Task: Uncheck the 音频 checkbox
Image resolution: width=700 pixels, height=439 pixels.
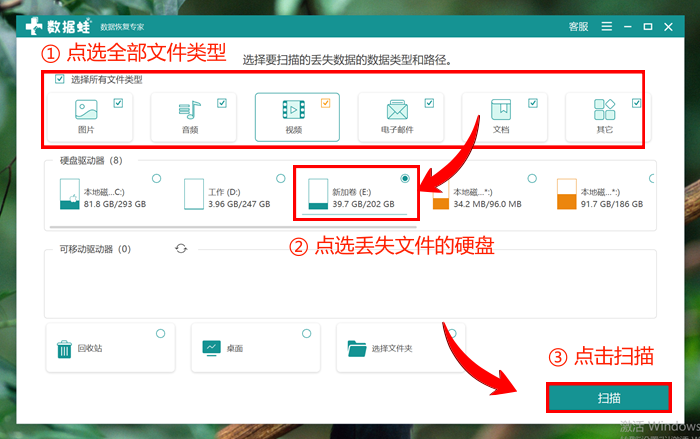Action: 221,103
